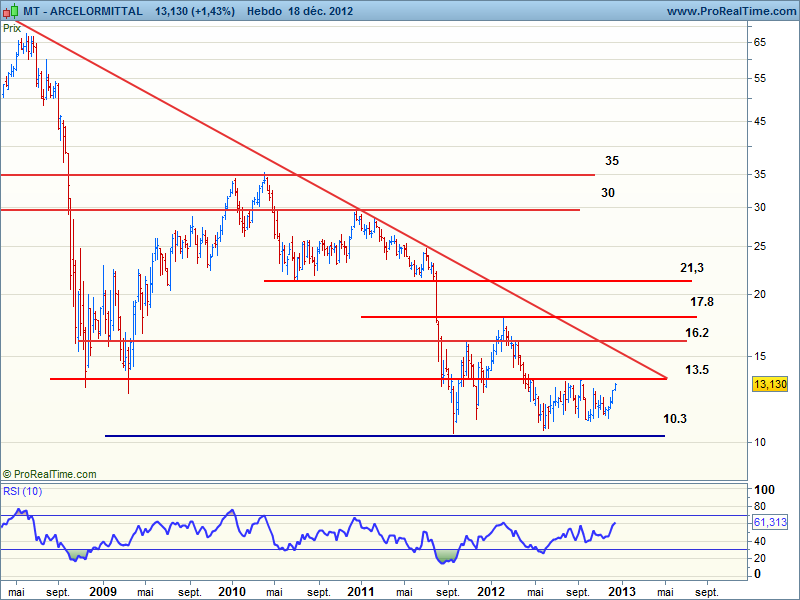The image size is (800, 600).
Task: Click the 2013 year marker on the time axis
Action: (620, 591)
